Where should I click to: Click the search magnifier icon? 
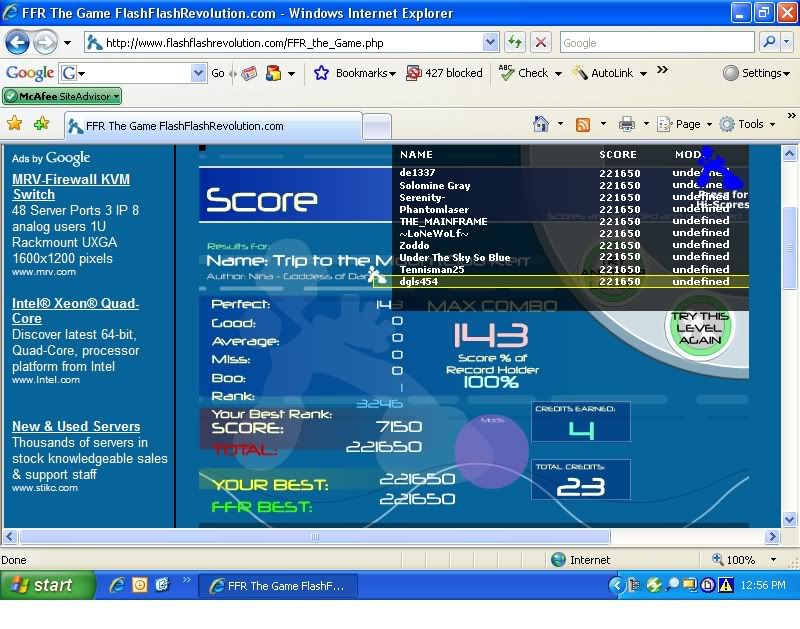tap(770, 43)
